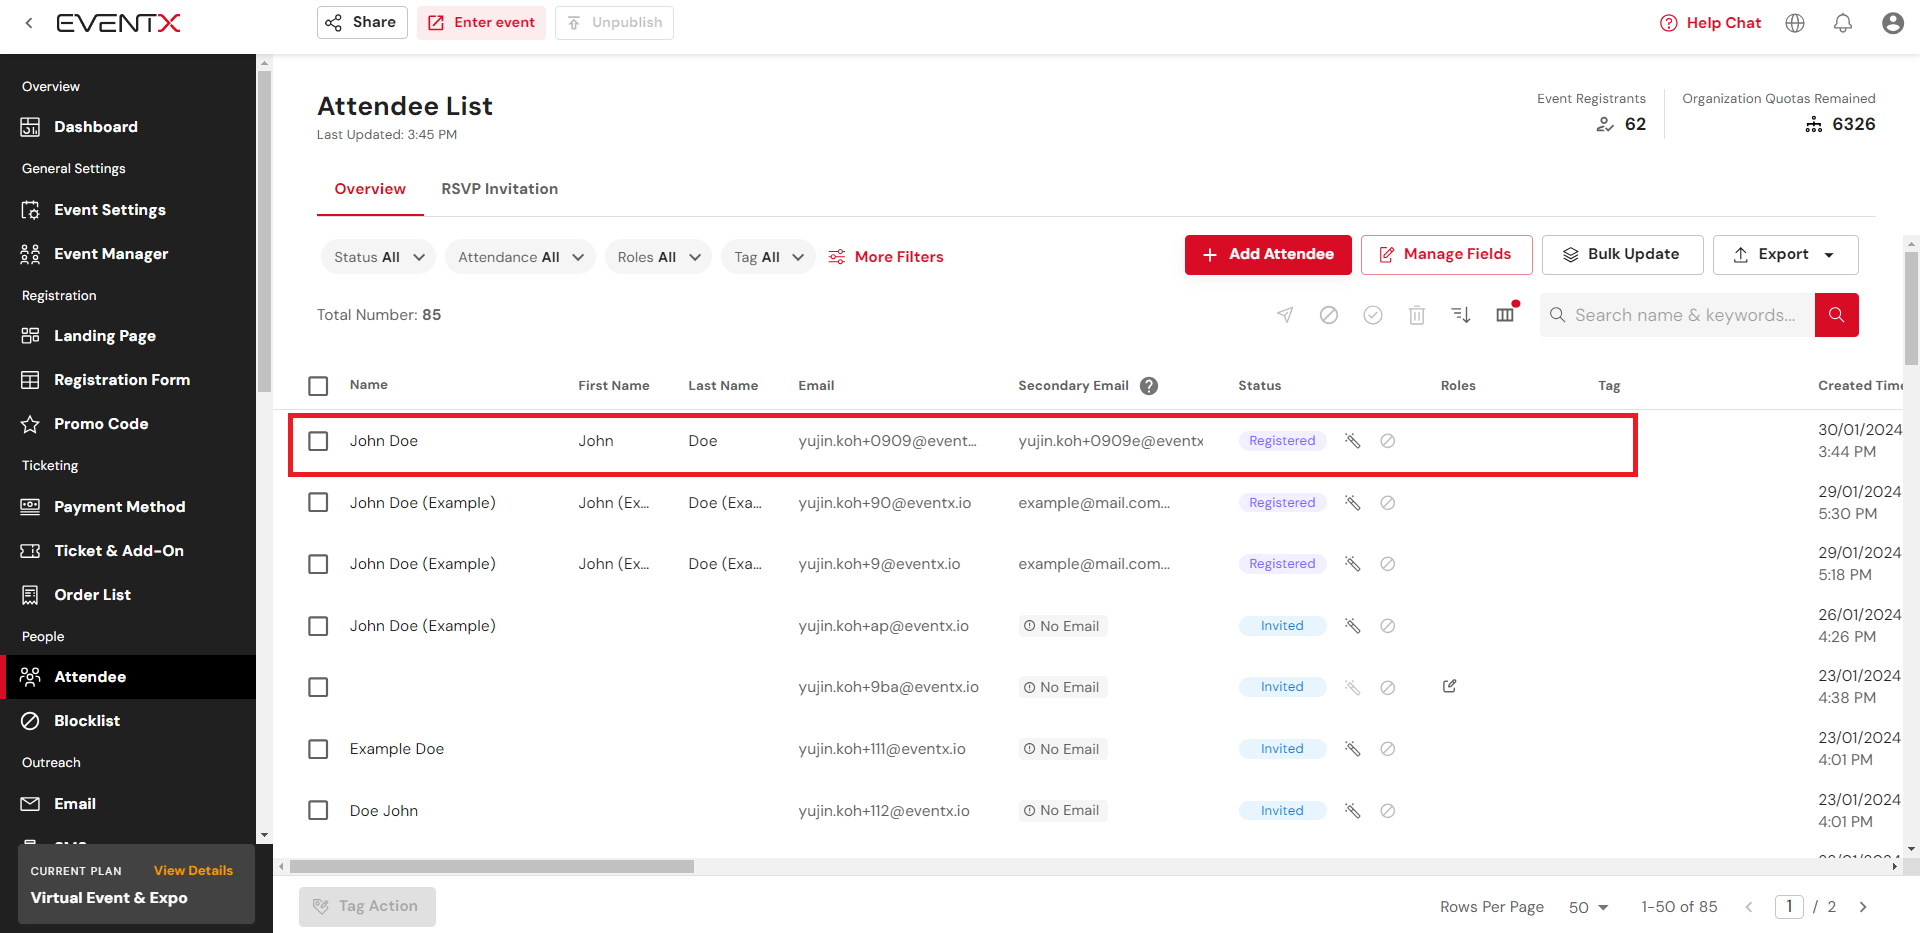
Task: Click Secondary Email help question mark
Action: (1149, 386)
